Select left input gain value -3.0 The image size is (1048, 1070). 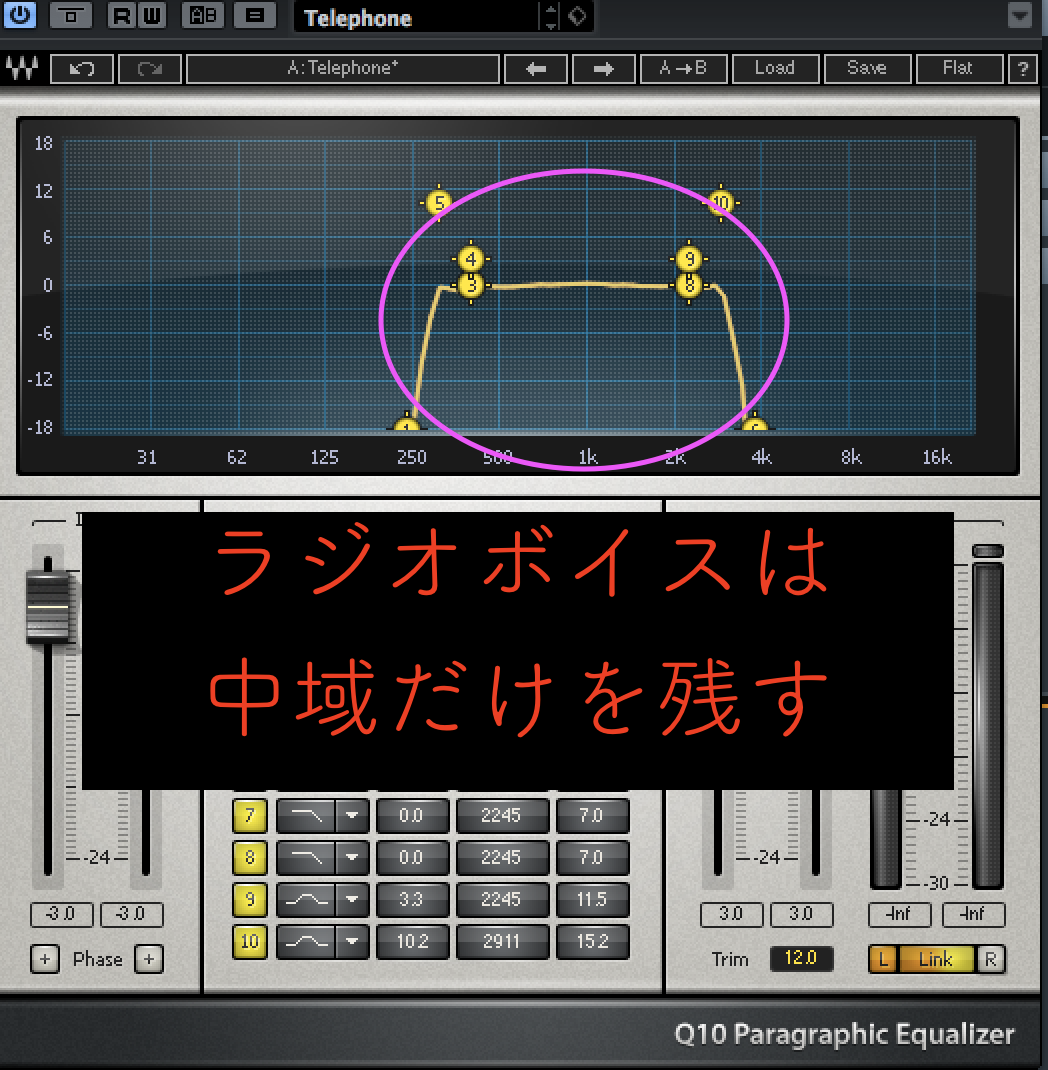click(x=61, y=914)
